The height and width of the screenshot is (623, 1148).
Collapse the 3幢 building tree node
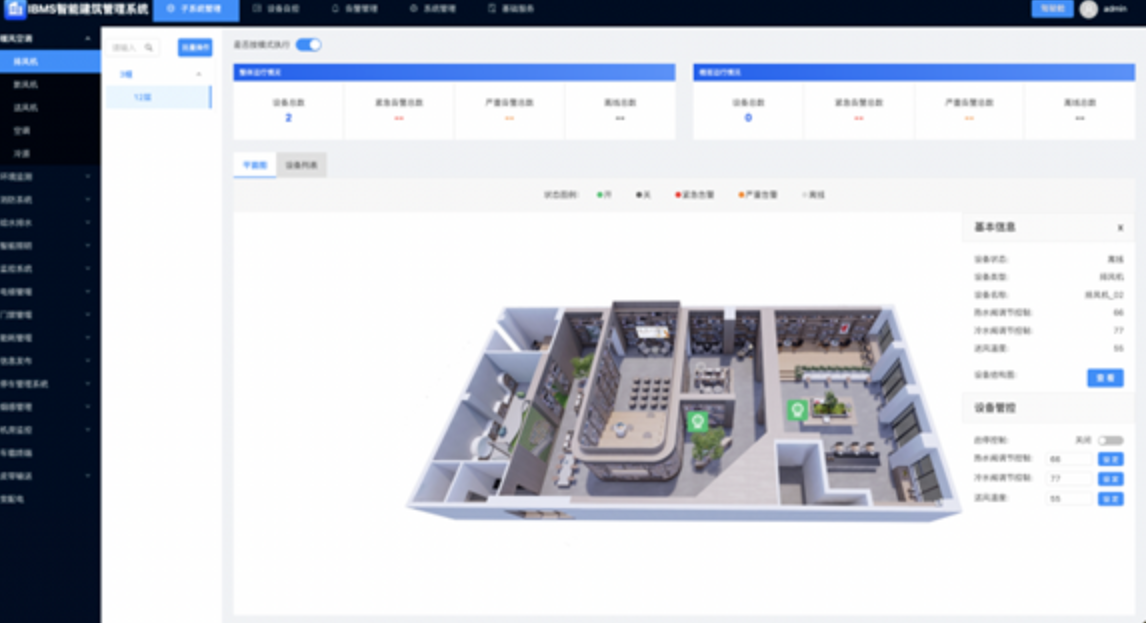point(198,74)
